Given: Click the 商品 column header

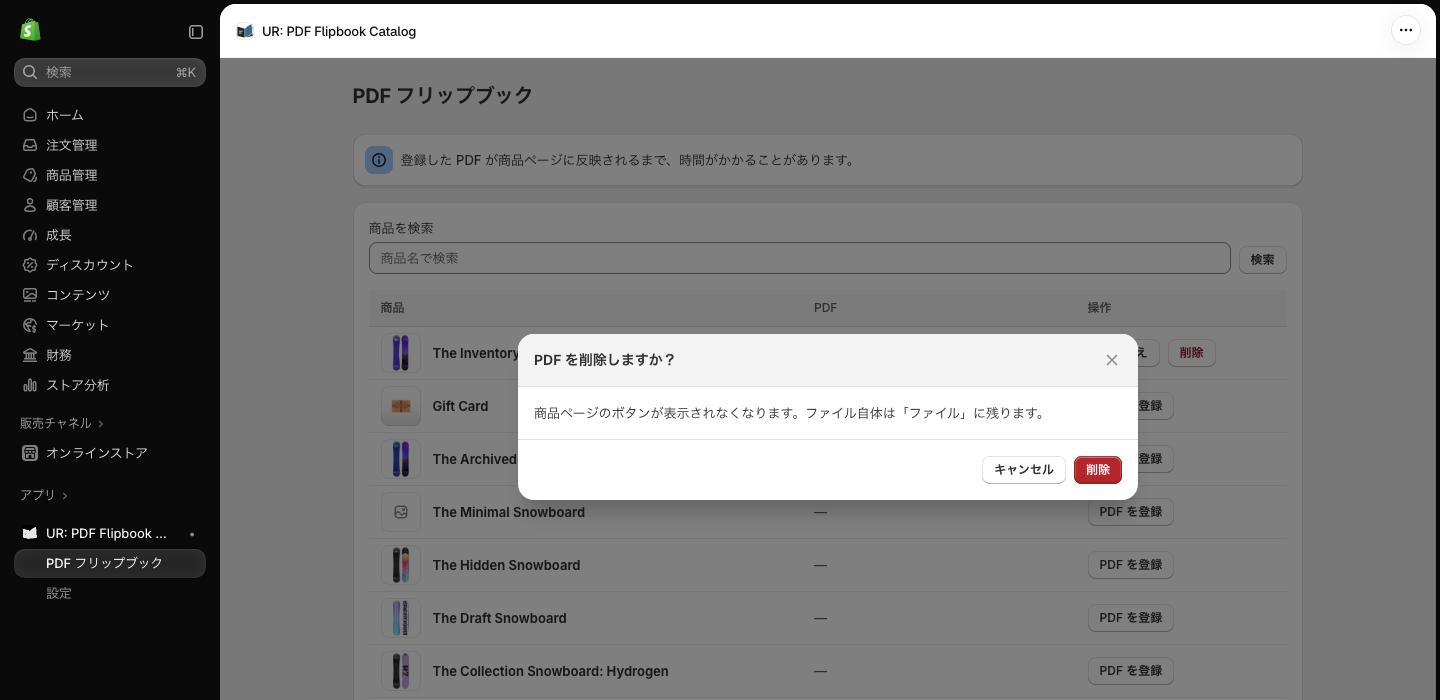Looking at the screenshot, I should pyautogui.click(x=392, y=308).
